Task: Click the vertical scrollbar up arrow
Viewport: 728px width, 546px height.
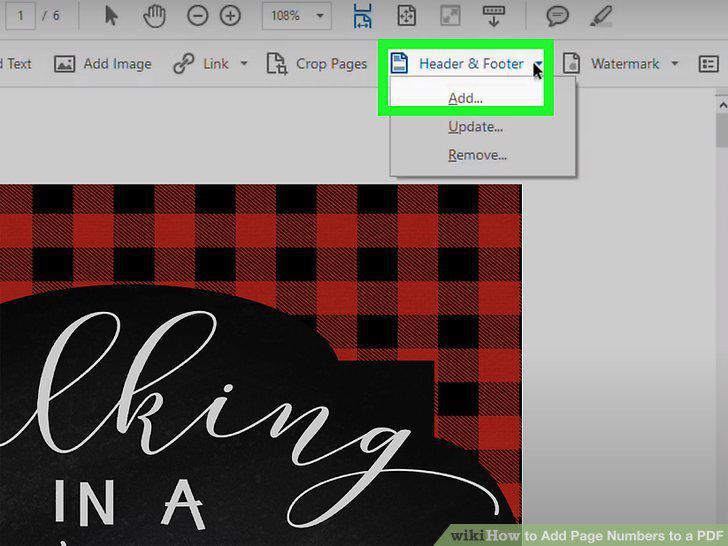Action: (x=722, y=105)
